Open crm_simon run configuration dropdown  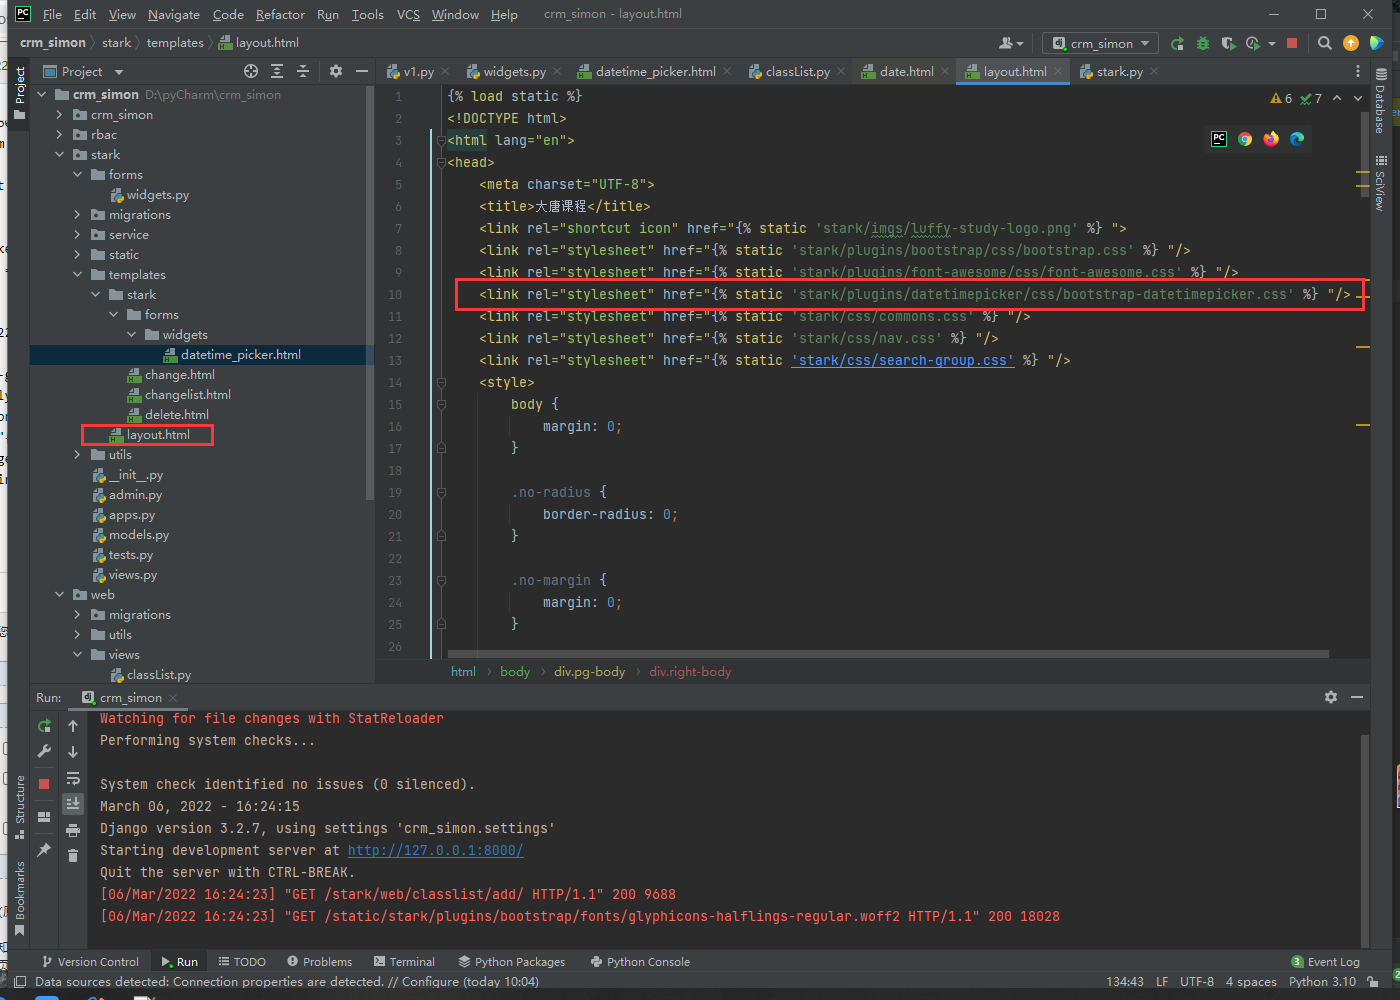[1101, 43]
